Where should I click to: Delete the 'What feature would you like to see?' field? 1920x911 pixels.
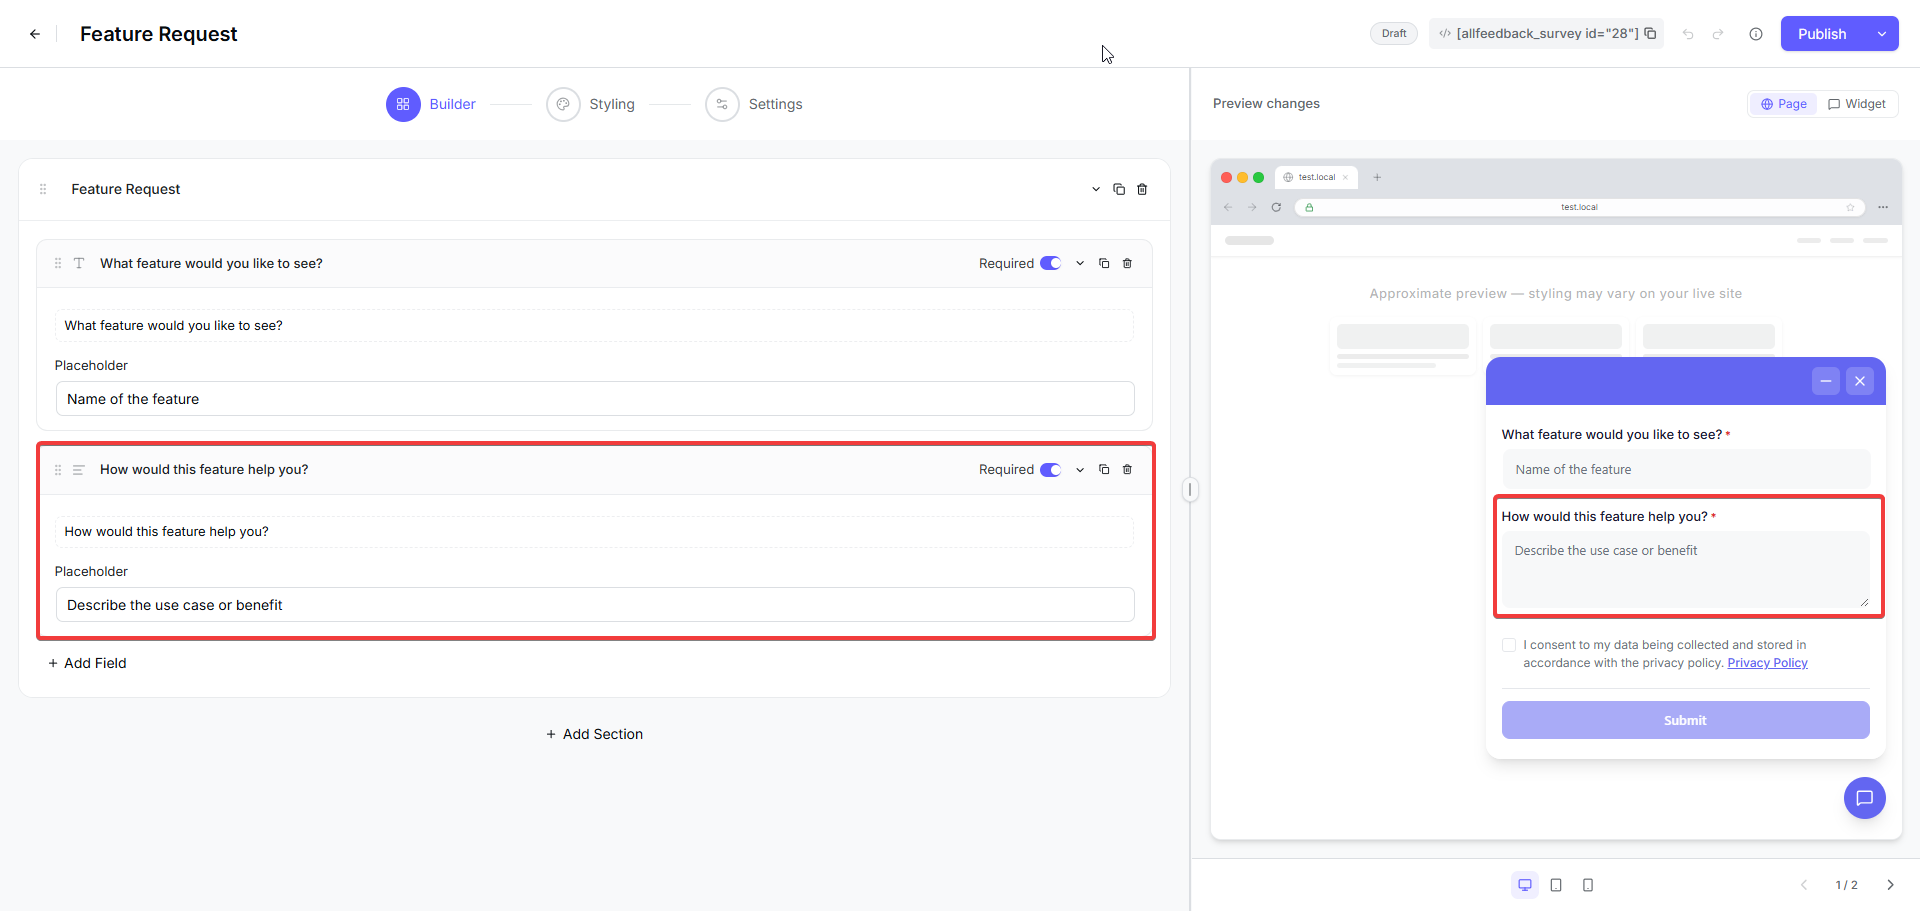coord(1127,263)
